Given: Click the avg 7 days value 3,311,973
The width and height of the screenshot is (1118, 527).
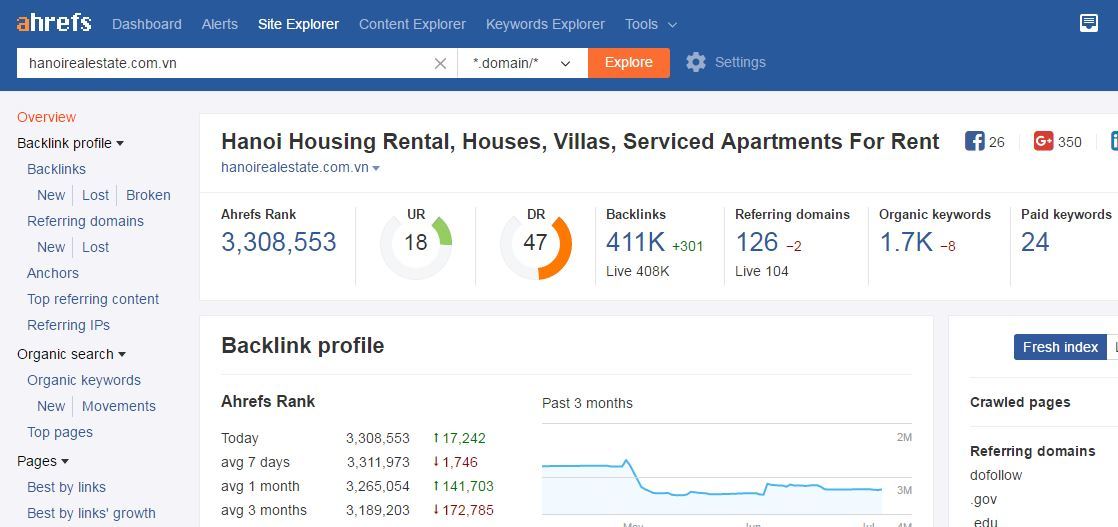Looking at the screenshot, I should pyautogui.click(x=378, y=462).
